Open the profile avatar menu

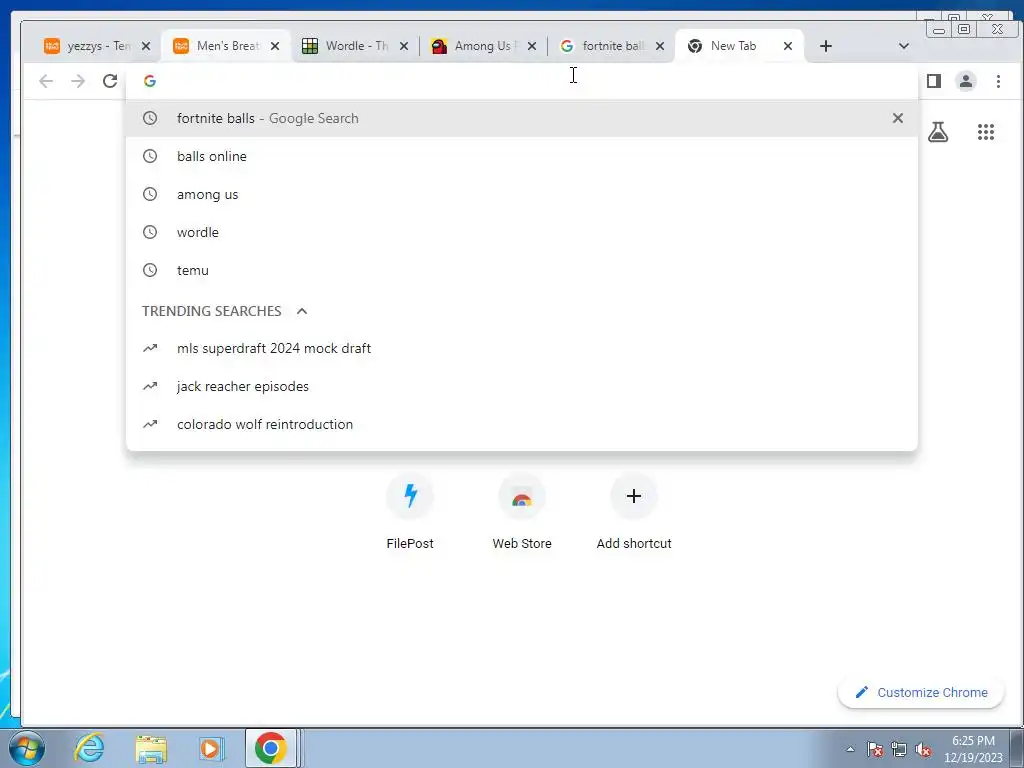pyautogui.click(x=966, y=81)
